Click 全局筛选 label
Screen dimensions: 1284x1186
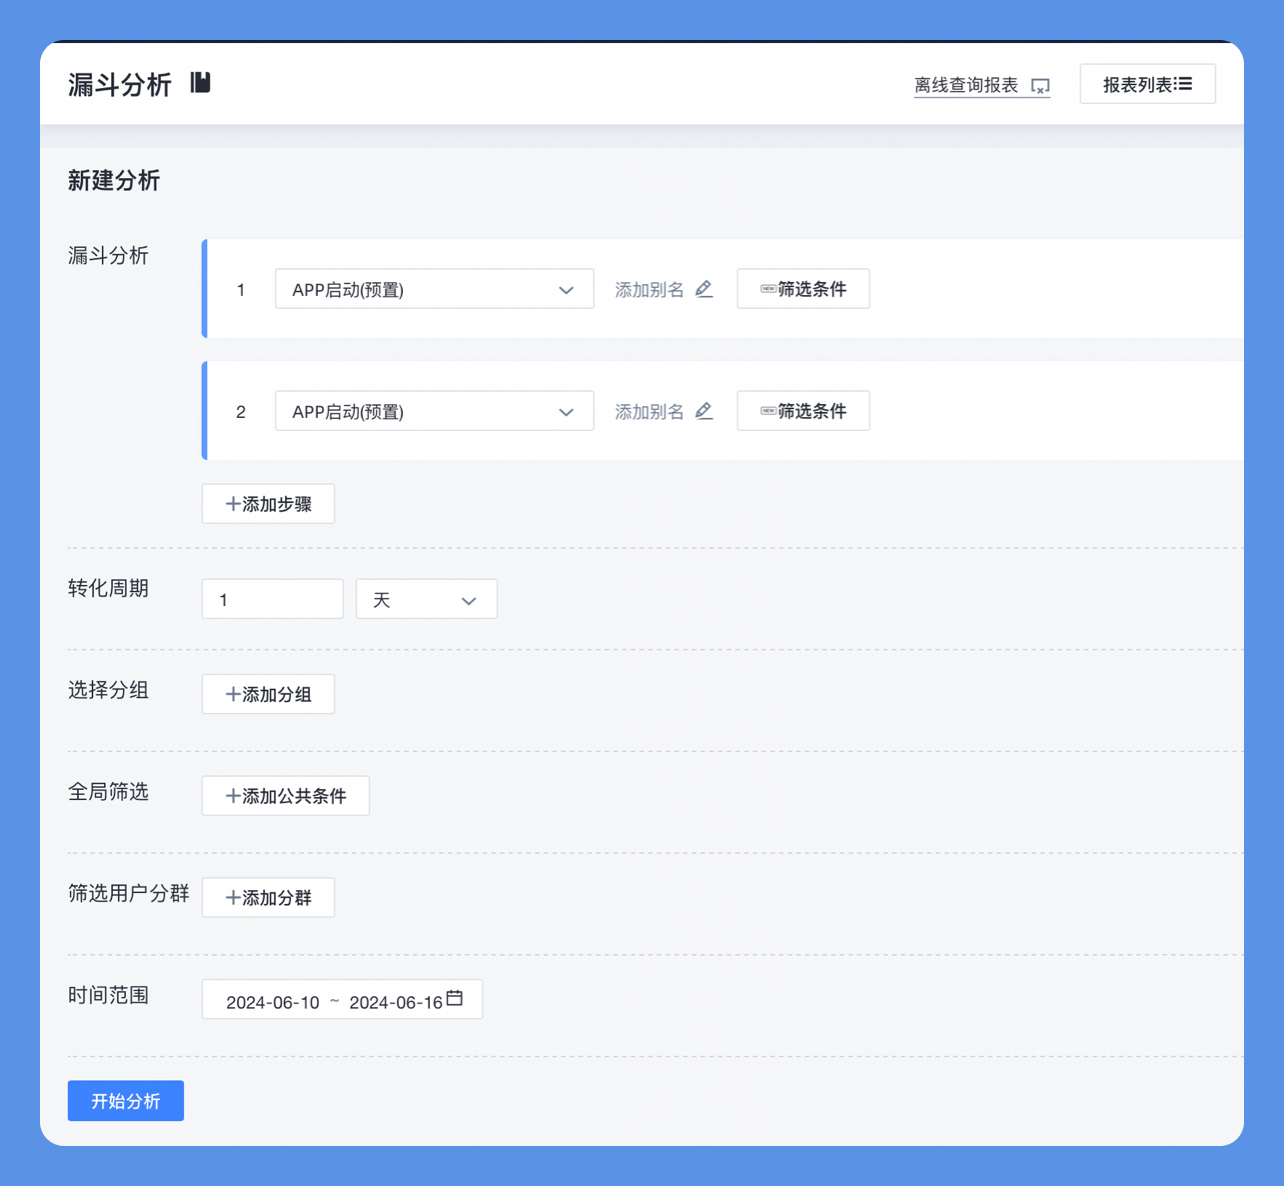(x=108, y=792)
